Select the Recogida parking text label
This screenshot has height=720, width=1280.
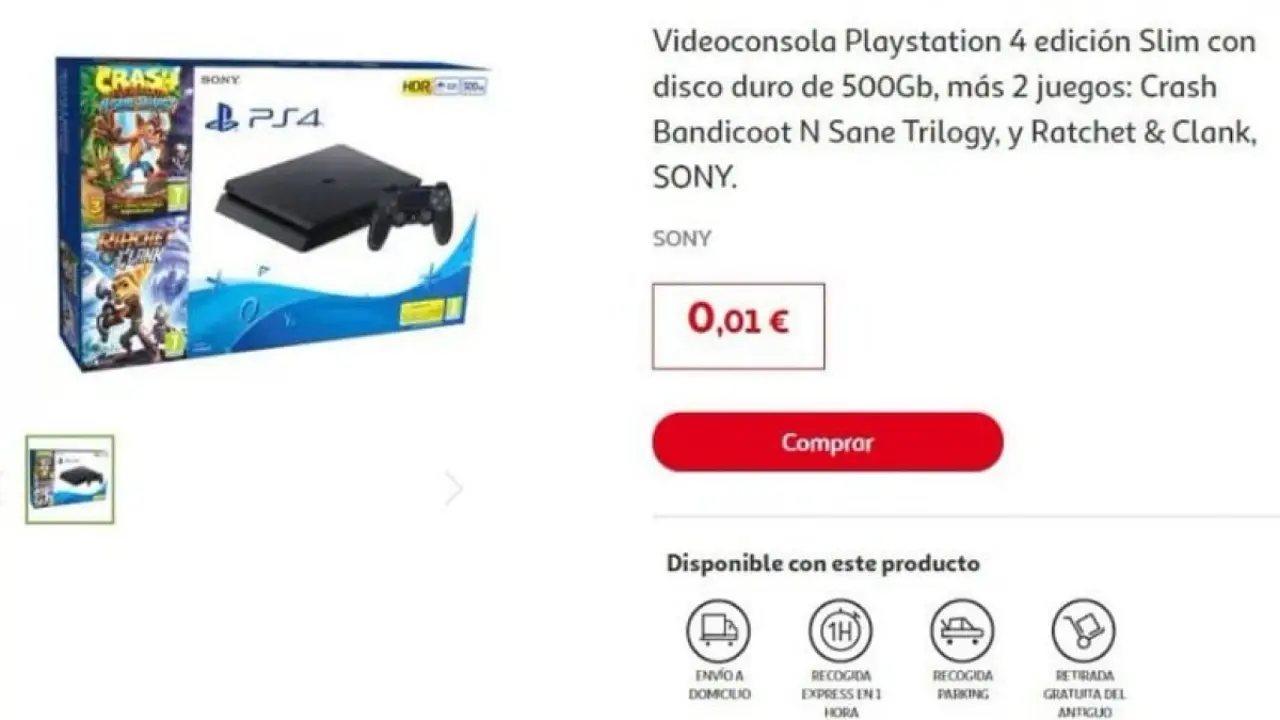[962, 685]
